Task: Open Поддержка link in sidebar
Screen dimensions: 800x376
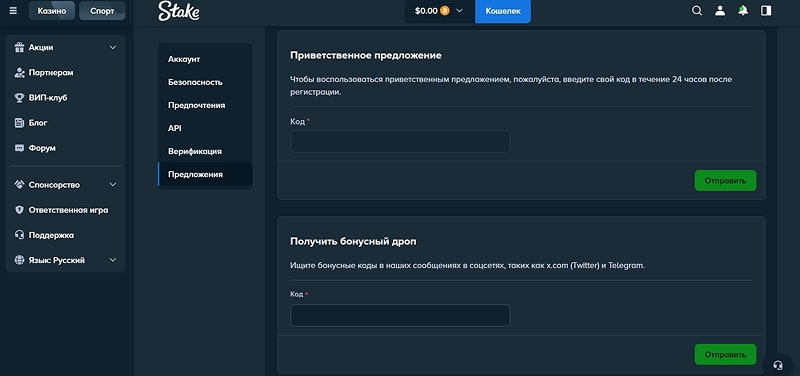Action: click(x=52, y=235)
